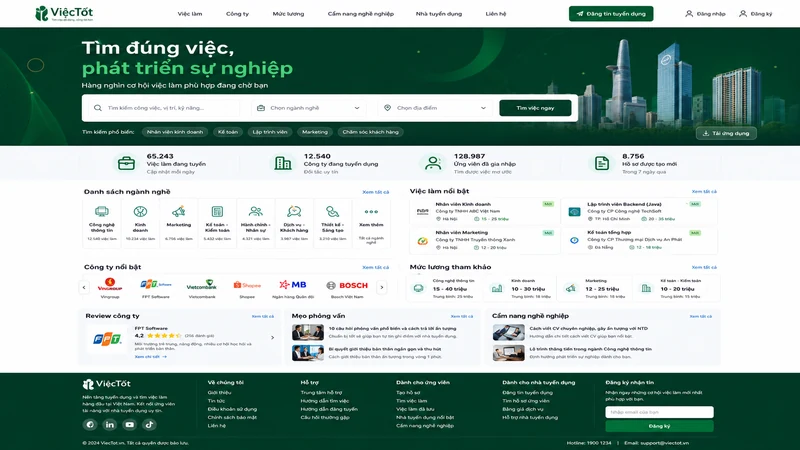Open Kế toán - Kiểm toán category icon
800x450 pixels.
pyautogui.click(x=217, y=211)
